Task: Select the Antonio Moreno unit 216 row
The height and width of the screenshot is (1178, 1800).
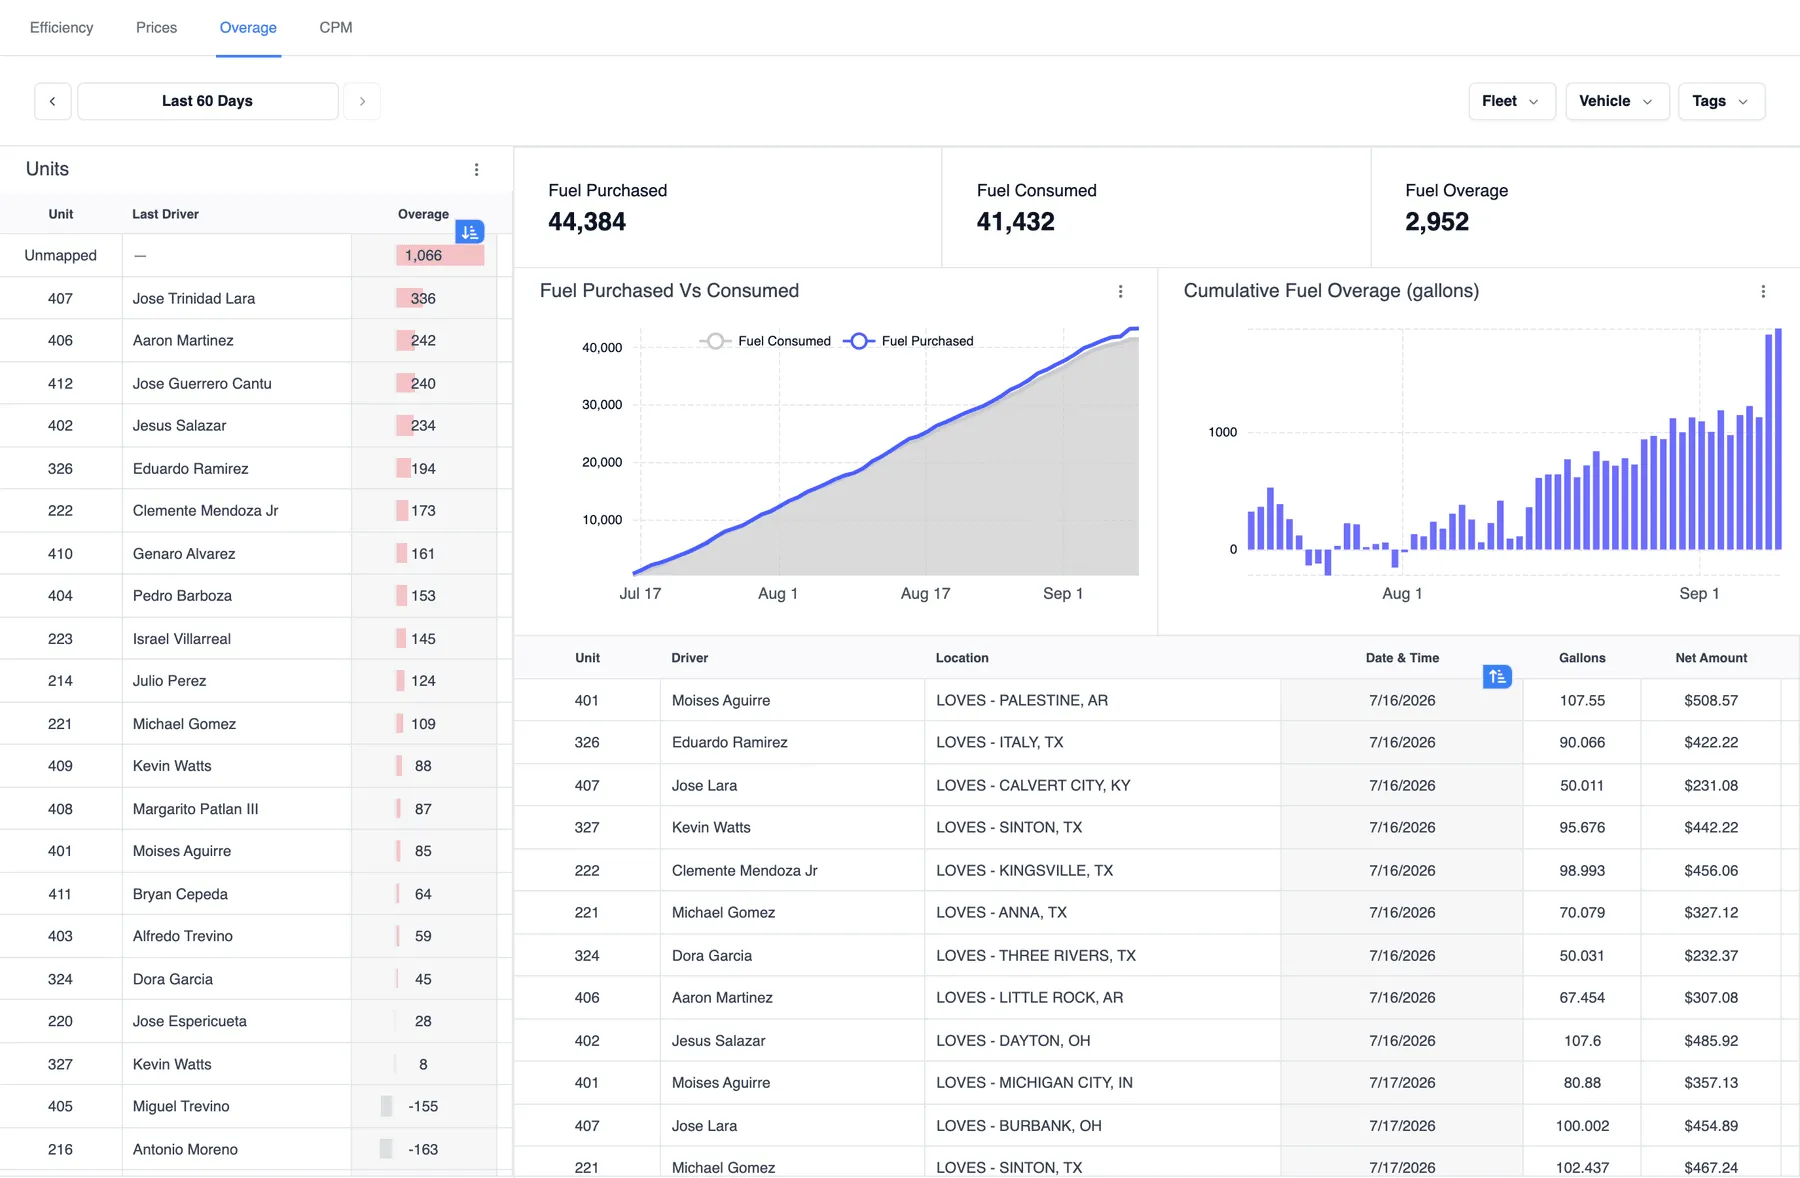Action: tap(256, 1149)
